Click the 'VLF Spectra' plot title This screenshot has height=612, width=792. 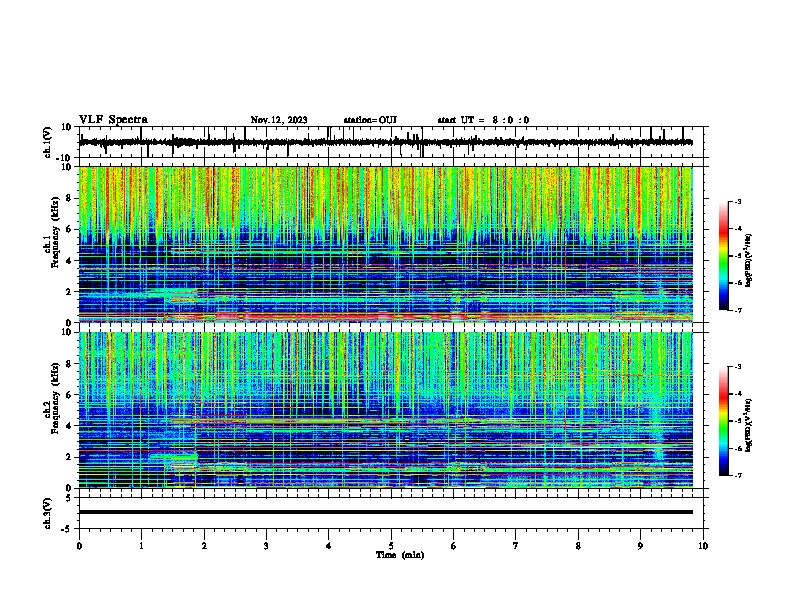click(113, 120)
